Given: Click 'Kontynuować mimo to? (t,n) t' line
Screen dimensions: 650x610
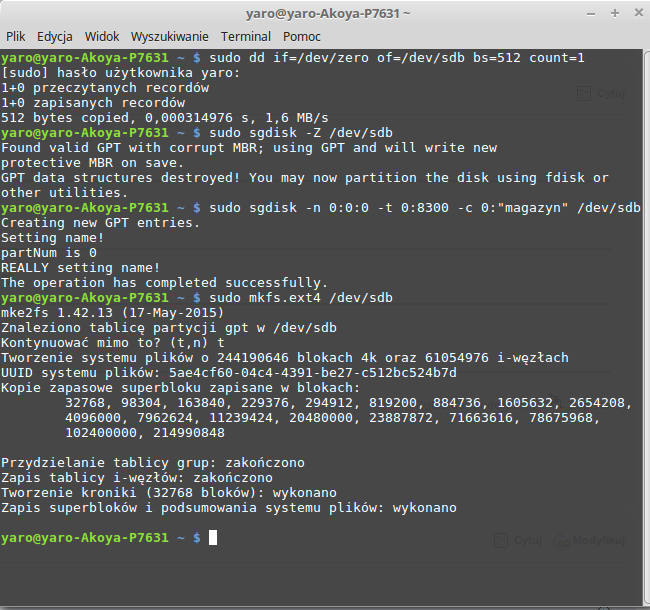Looking at the screenshot, I should click(113, 343).
